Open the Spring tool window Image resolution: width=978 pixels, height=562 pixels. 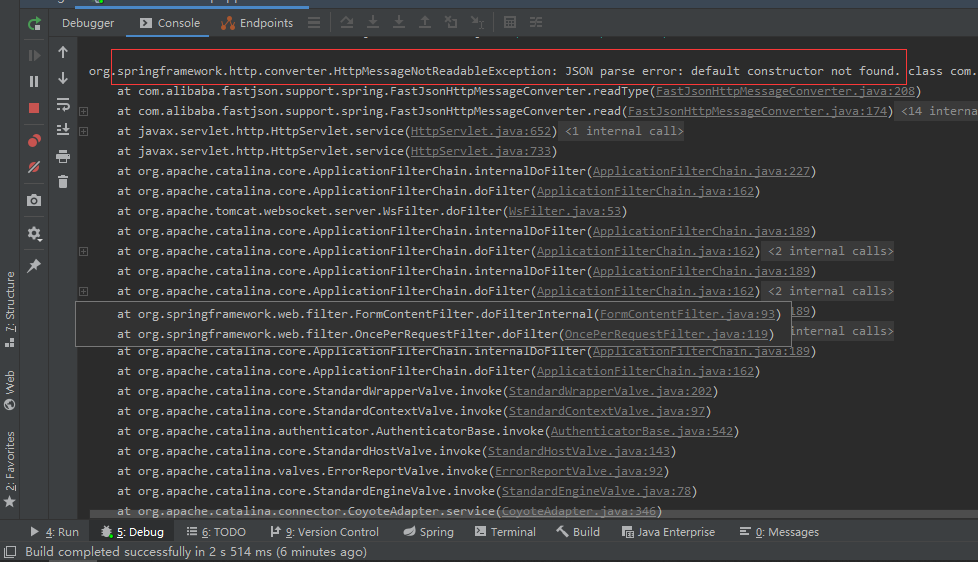[x=428, y=532]
